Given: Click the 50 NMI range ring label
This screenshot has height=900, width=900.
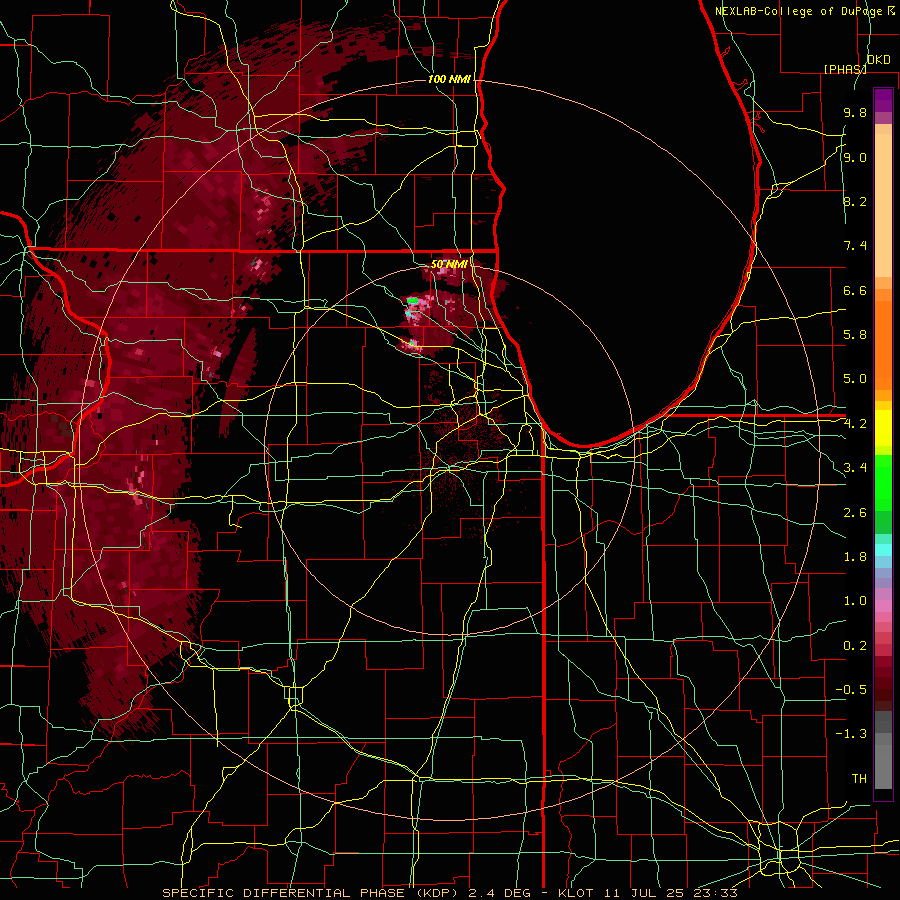Looking at the screenshot, I should [x=449, y=265].
